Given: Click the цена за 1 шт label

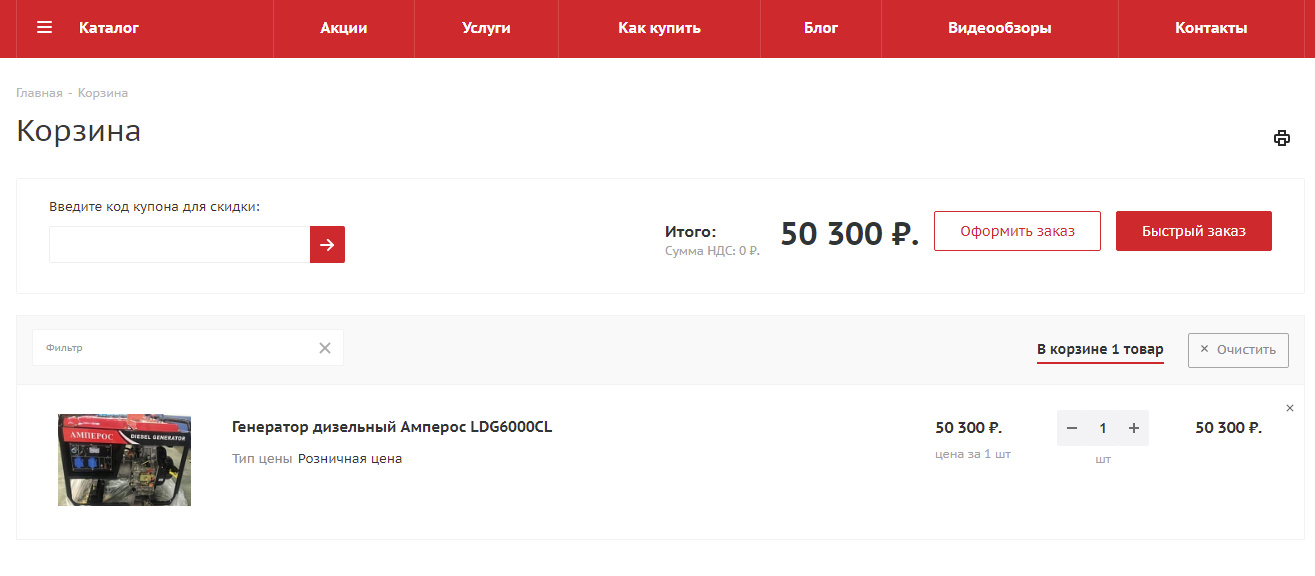Looking at the screenshot, I should (973, 454).
